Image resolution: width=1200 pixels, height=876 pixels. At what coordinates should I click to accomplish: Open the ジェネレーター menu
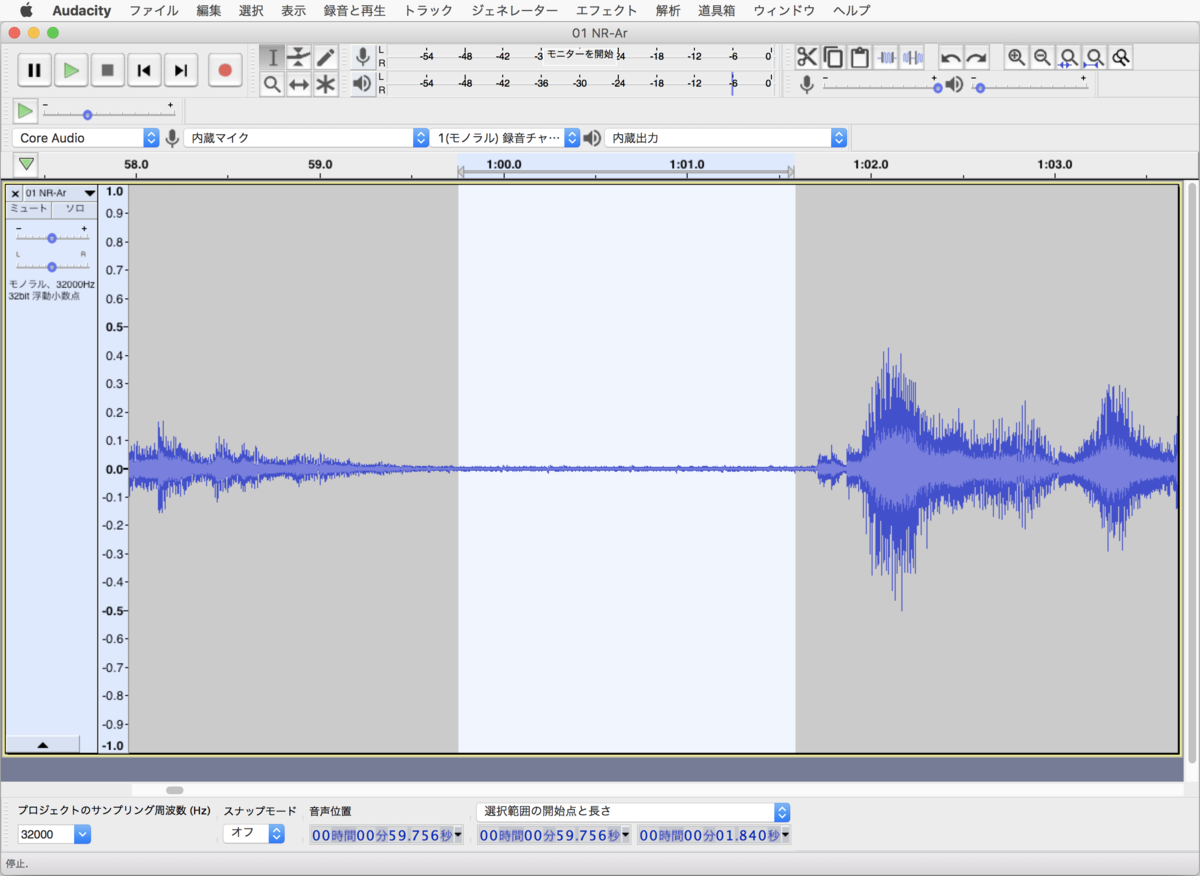[x=514, y=11]
